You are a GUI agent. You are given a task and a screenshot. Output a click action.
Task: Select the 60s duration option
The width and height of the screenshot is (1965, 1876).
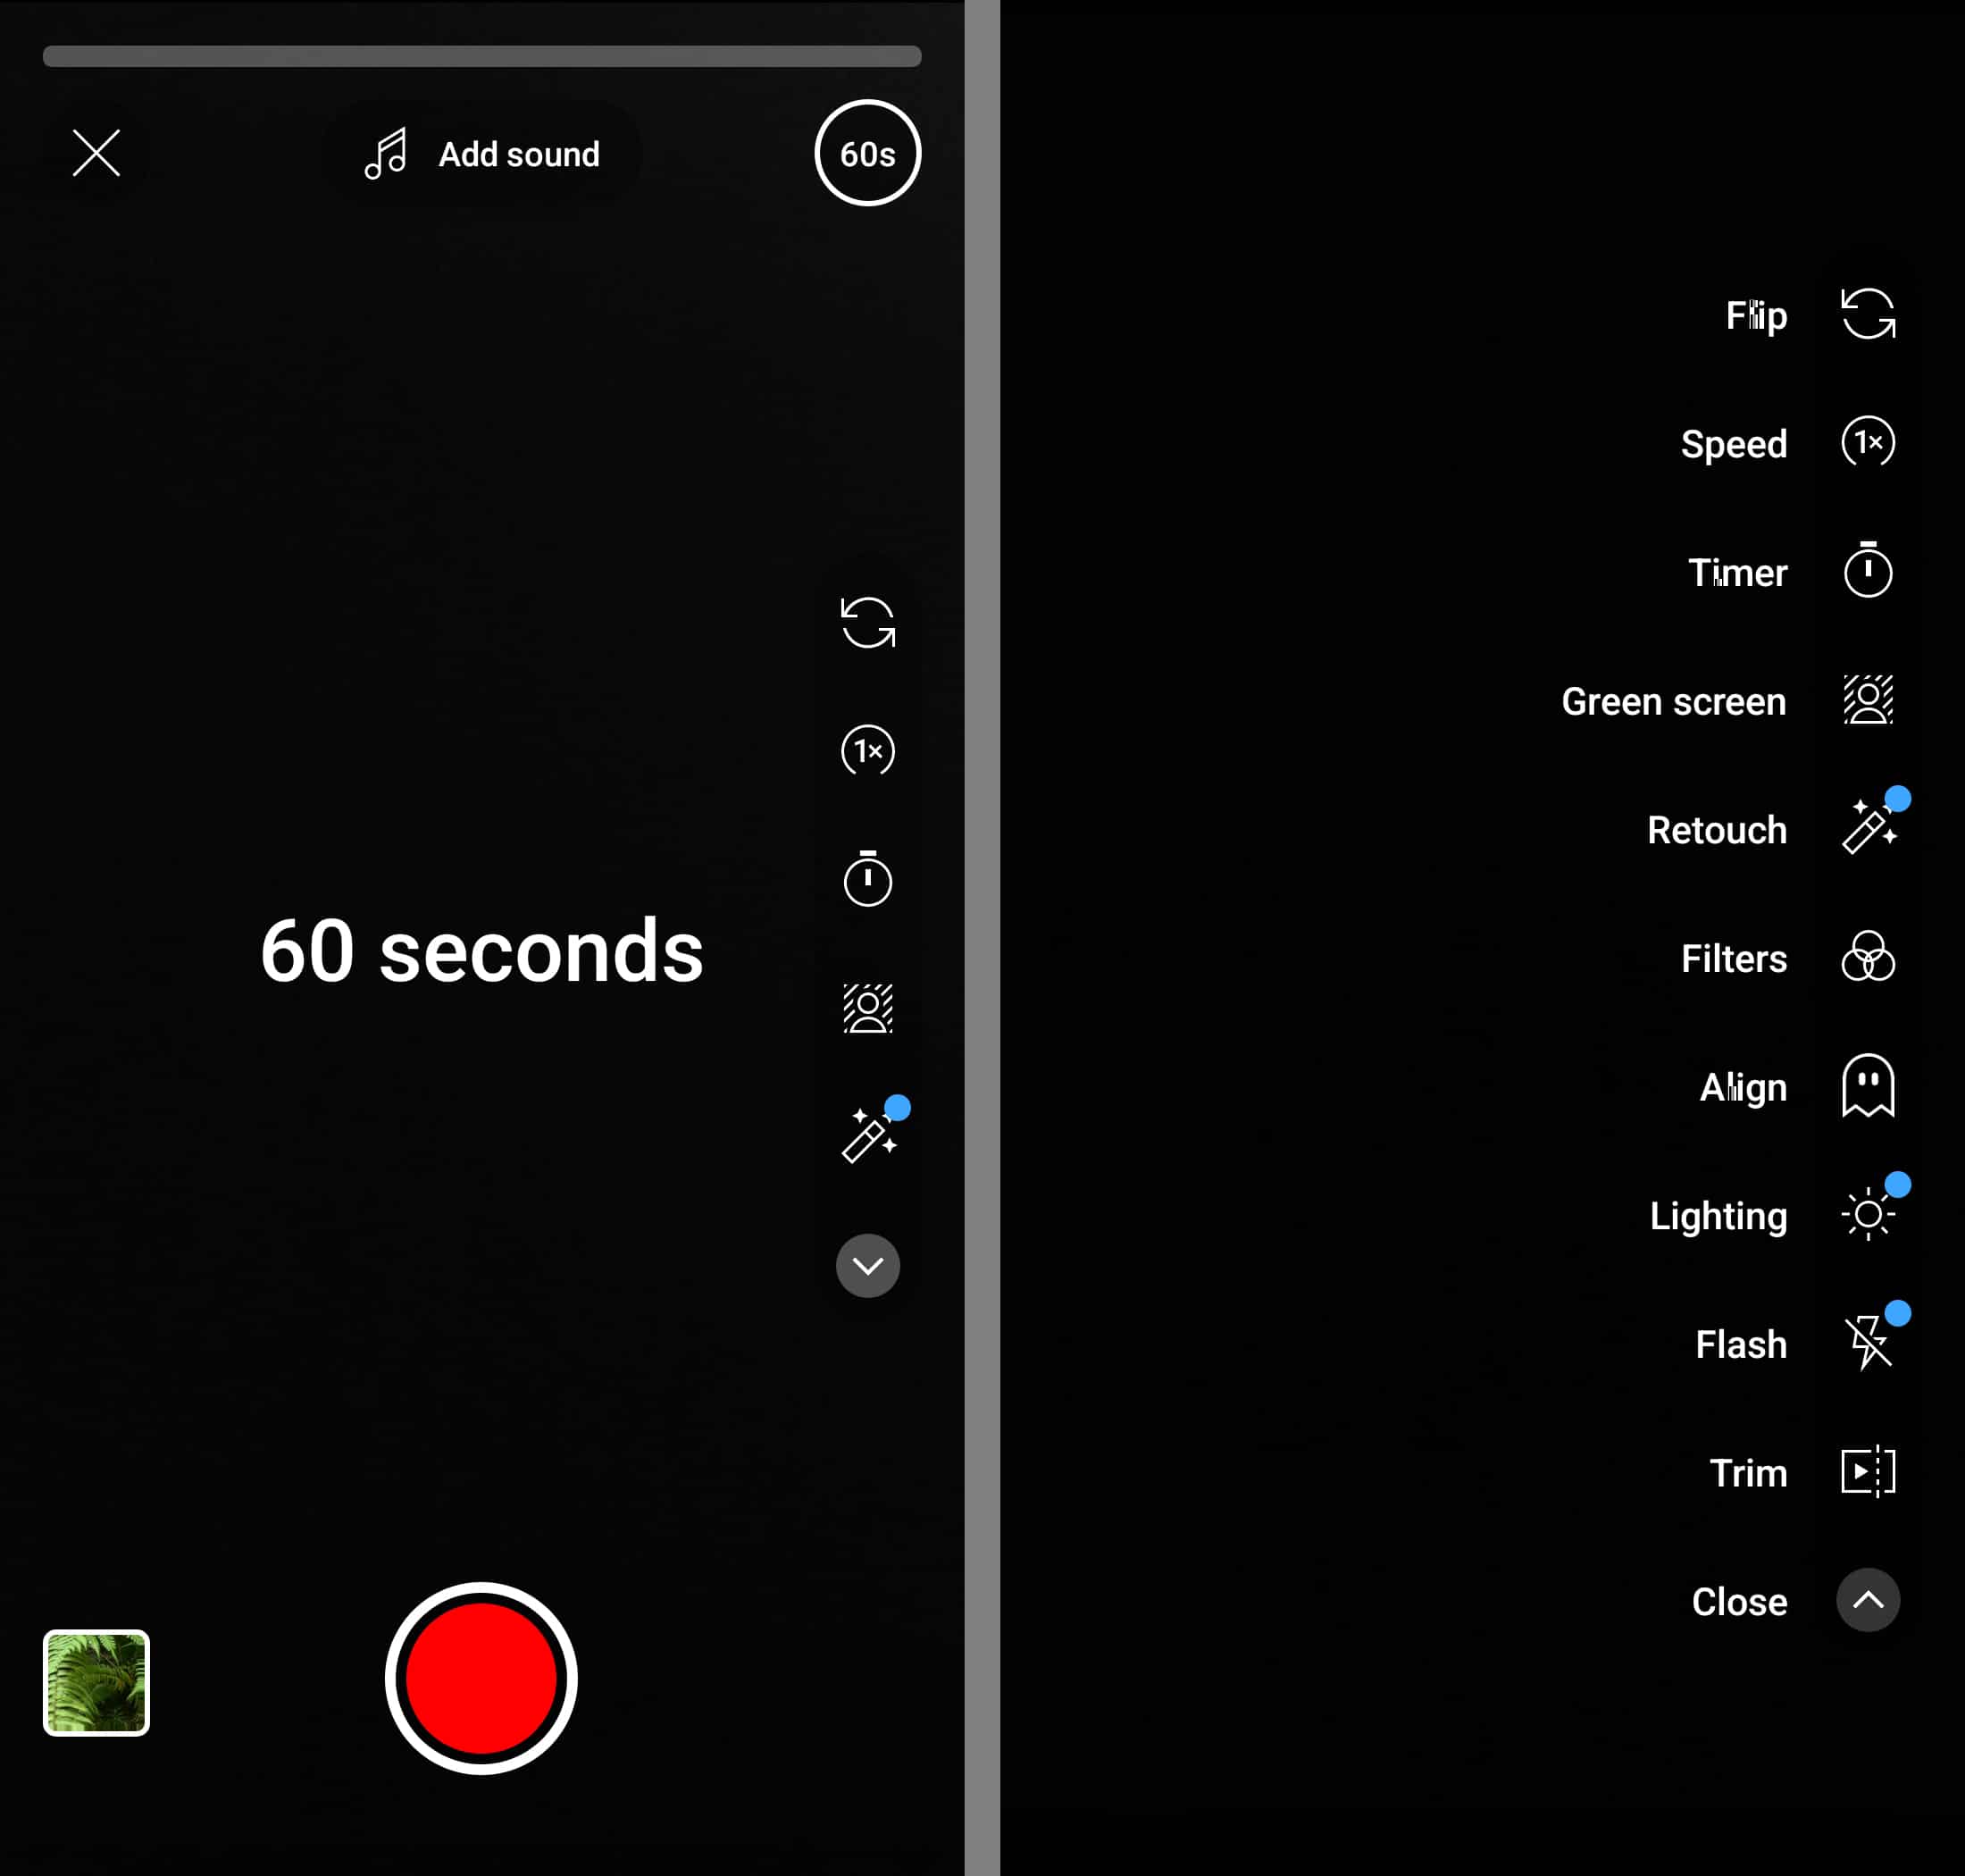[x=866, y=155]
